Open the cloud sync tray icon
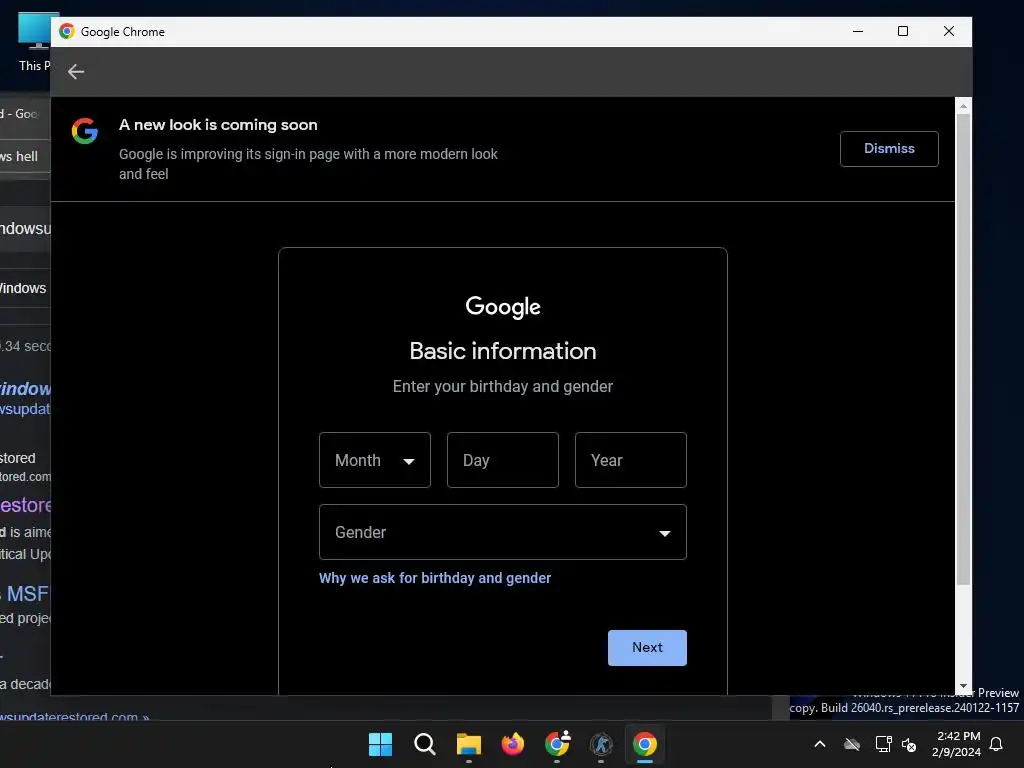Screen dimensions: 1024x768 pos(852,744)
